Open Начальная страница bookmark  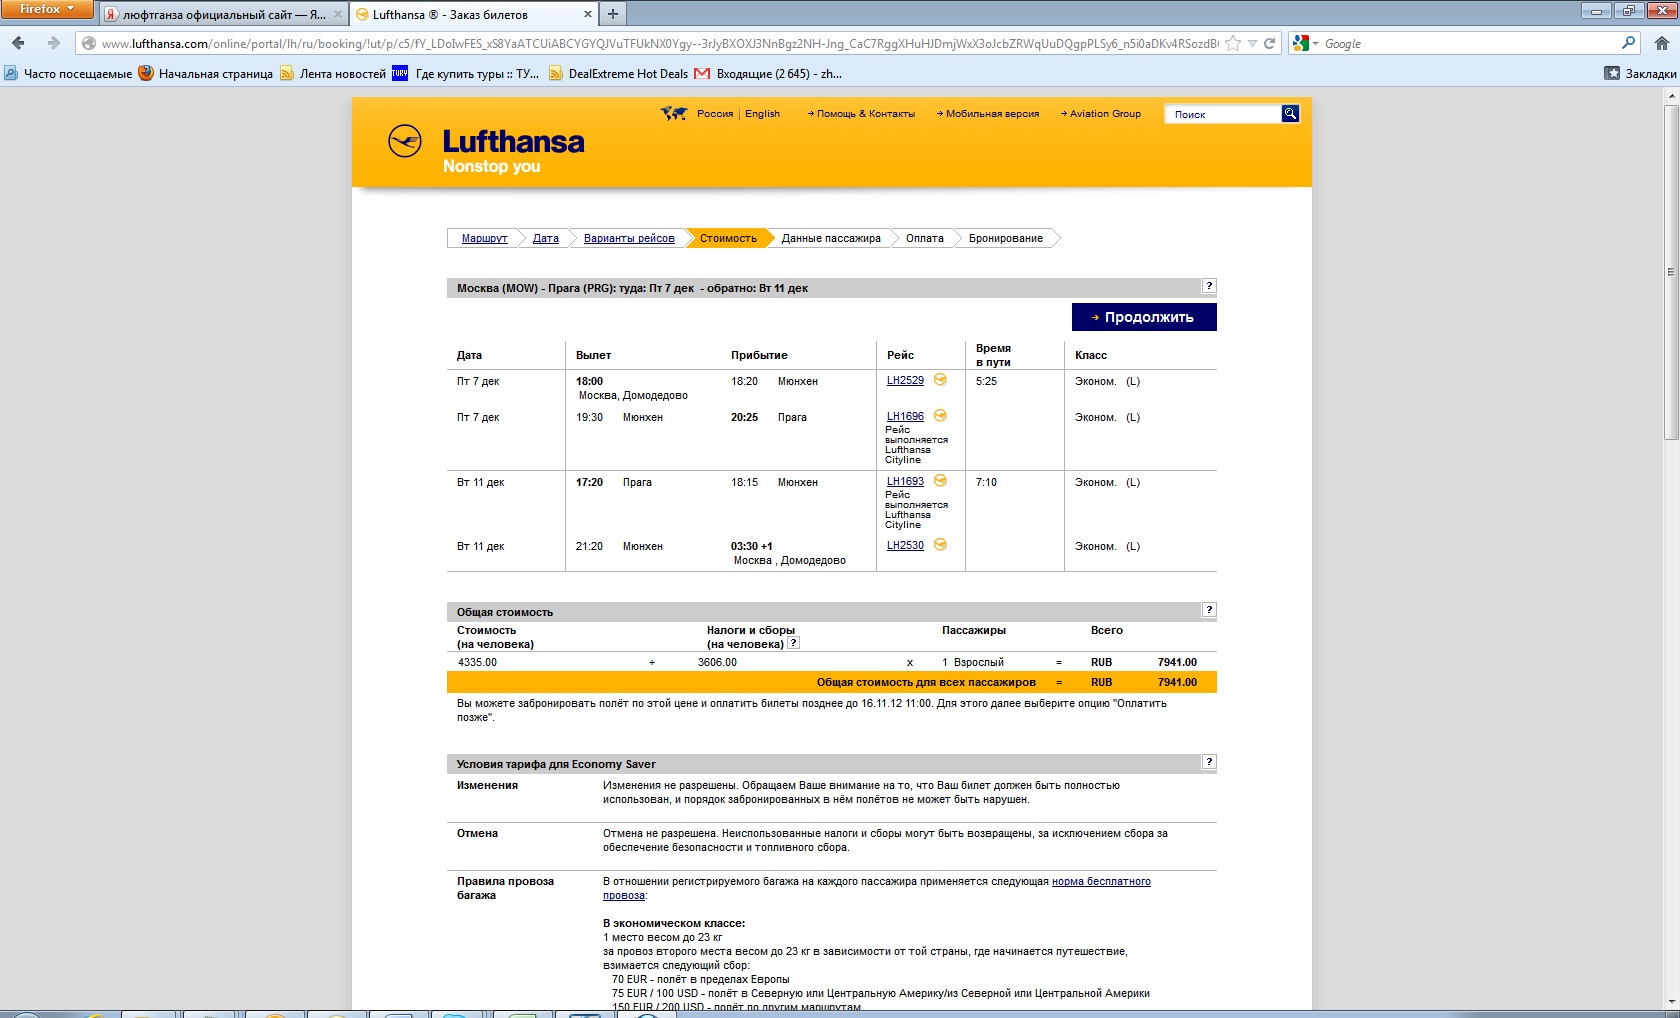[205, 73]
